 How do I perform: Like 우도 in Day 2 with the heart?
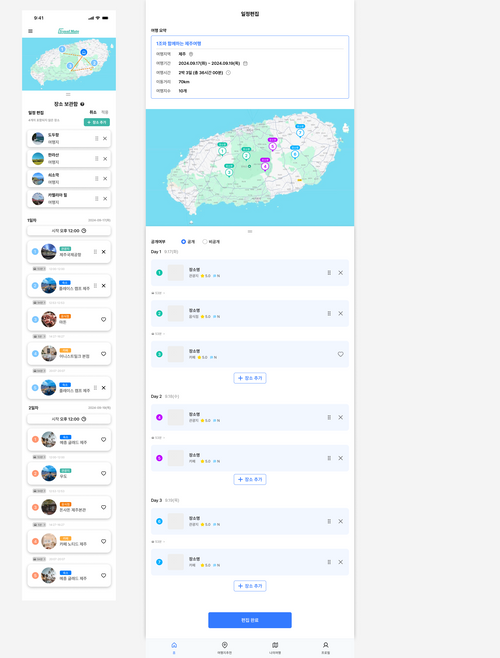click(x=103, y=473)
